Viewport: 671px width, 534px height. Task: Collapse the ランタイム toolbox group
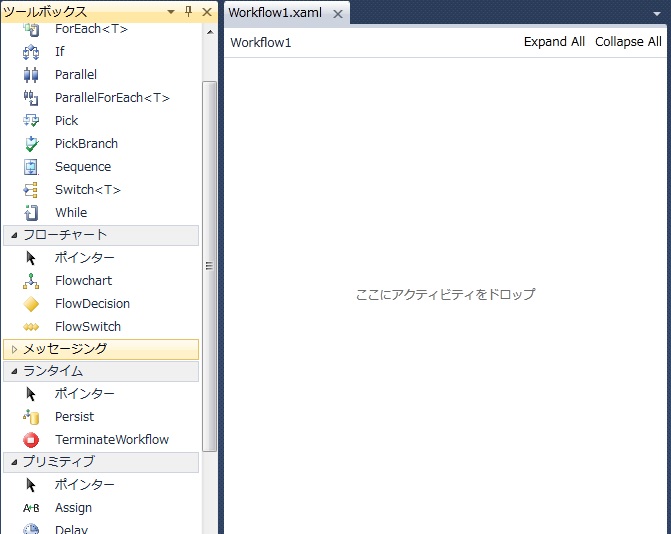(14, 371)
